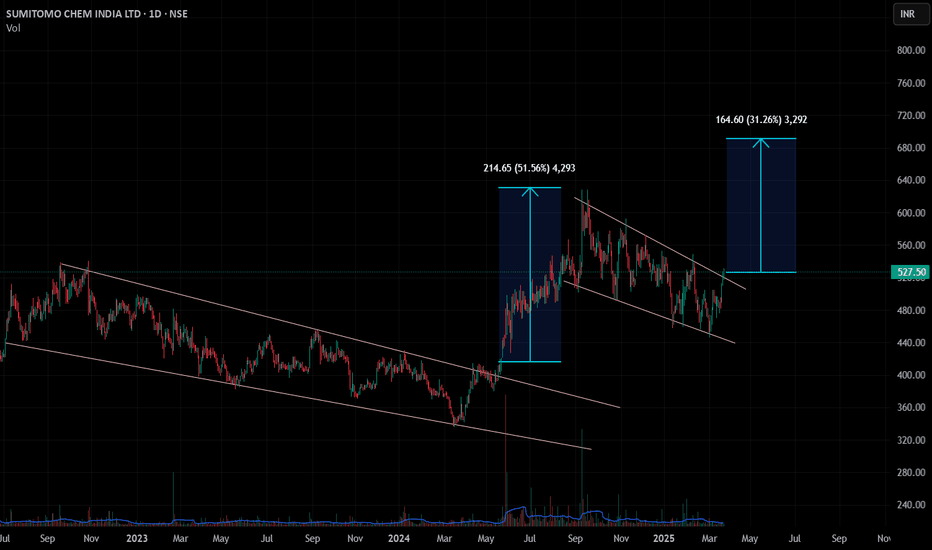Click the 600.00 price axis label
Image resolution: width=932 pixels, height=550 pixels.
(911, 213)
